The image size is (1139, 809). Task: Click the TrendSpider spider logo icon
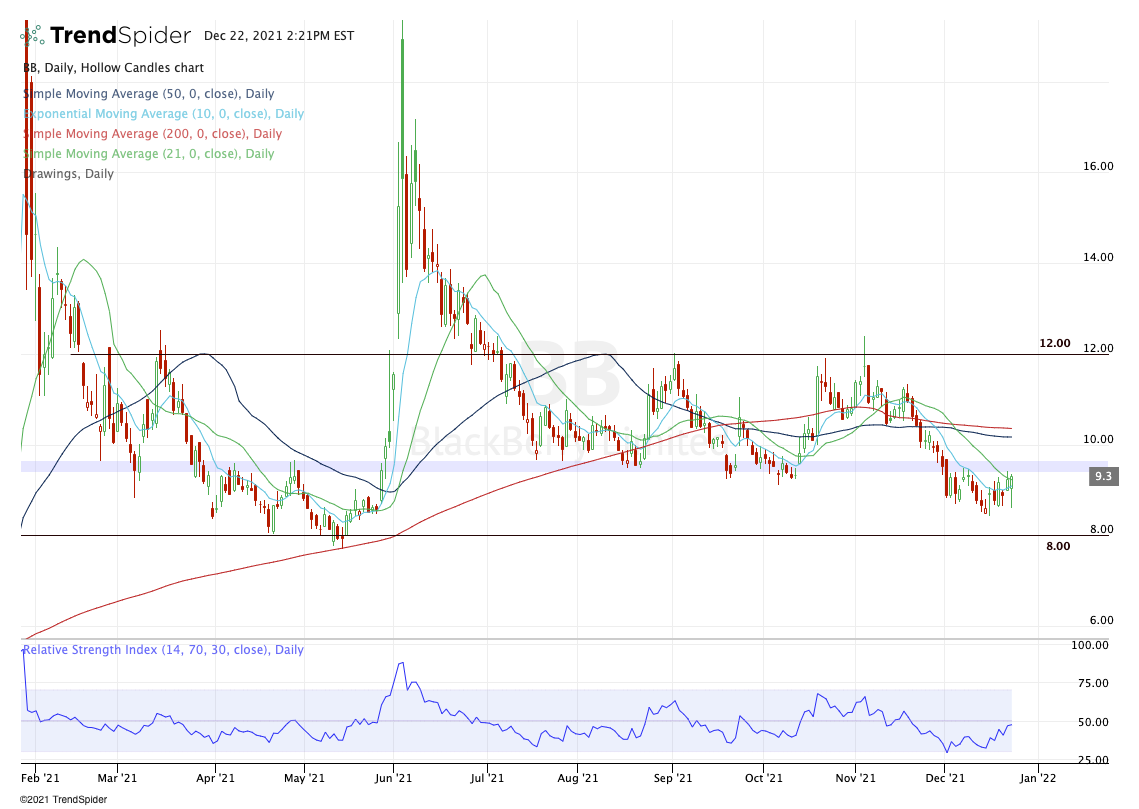[x=33, y=36]
